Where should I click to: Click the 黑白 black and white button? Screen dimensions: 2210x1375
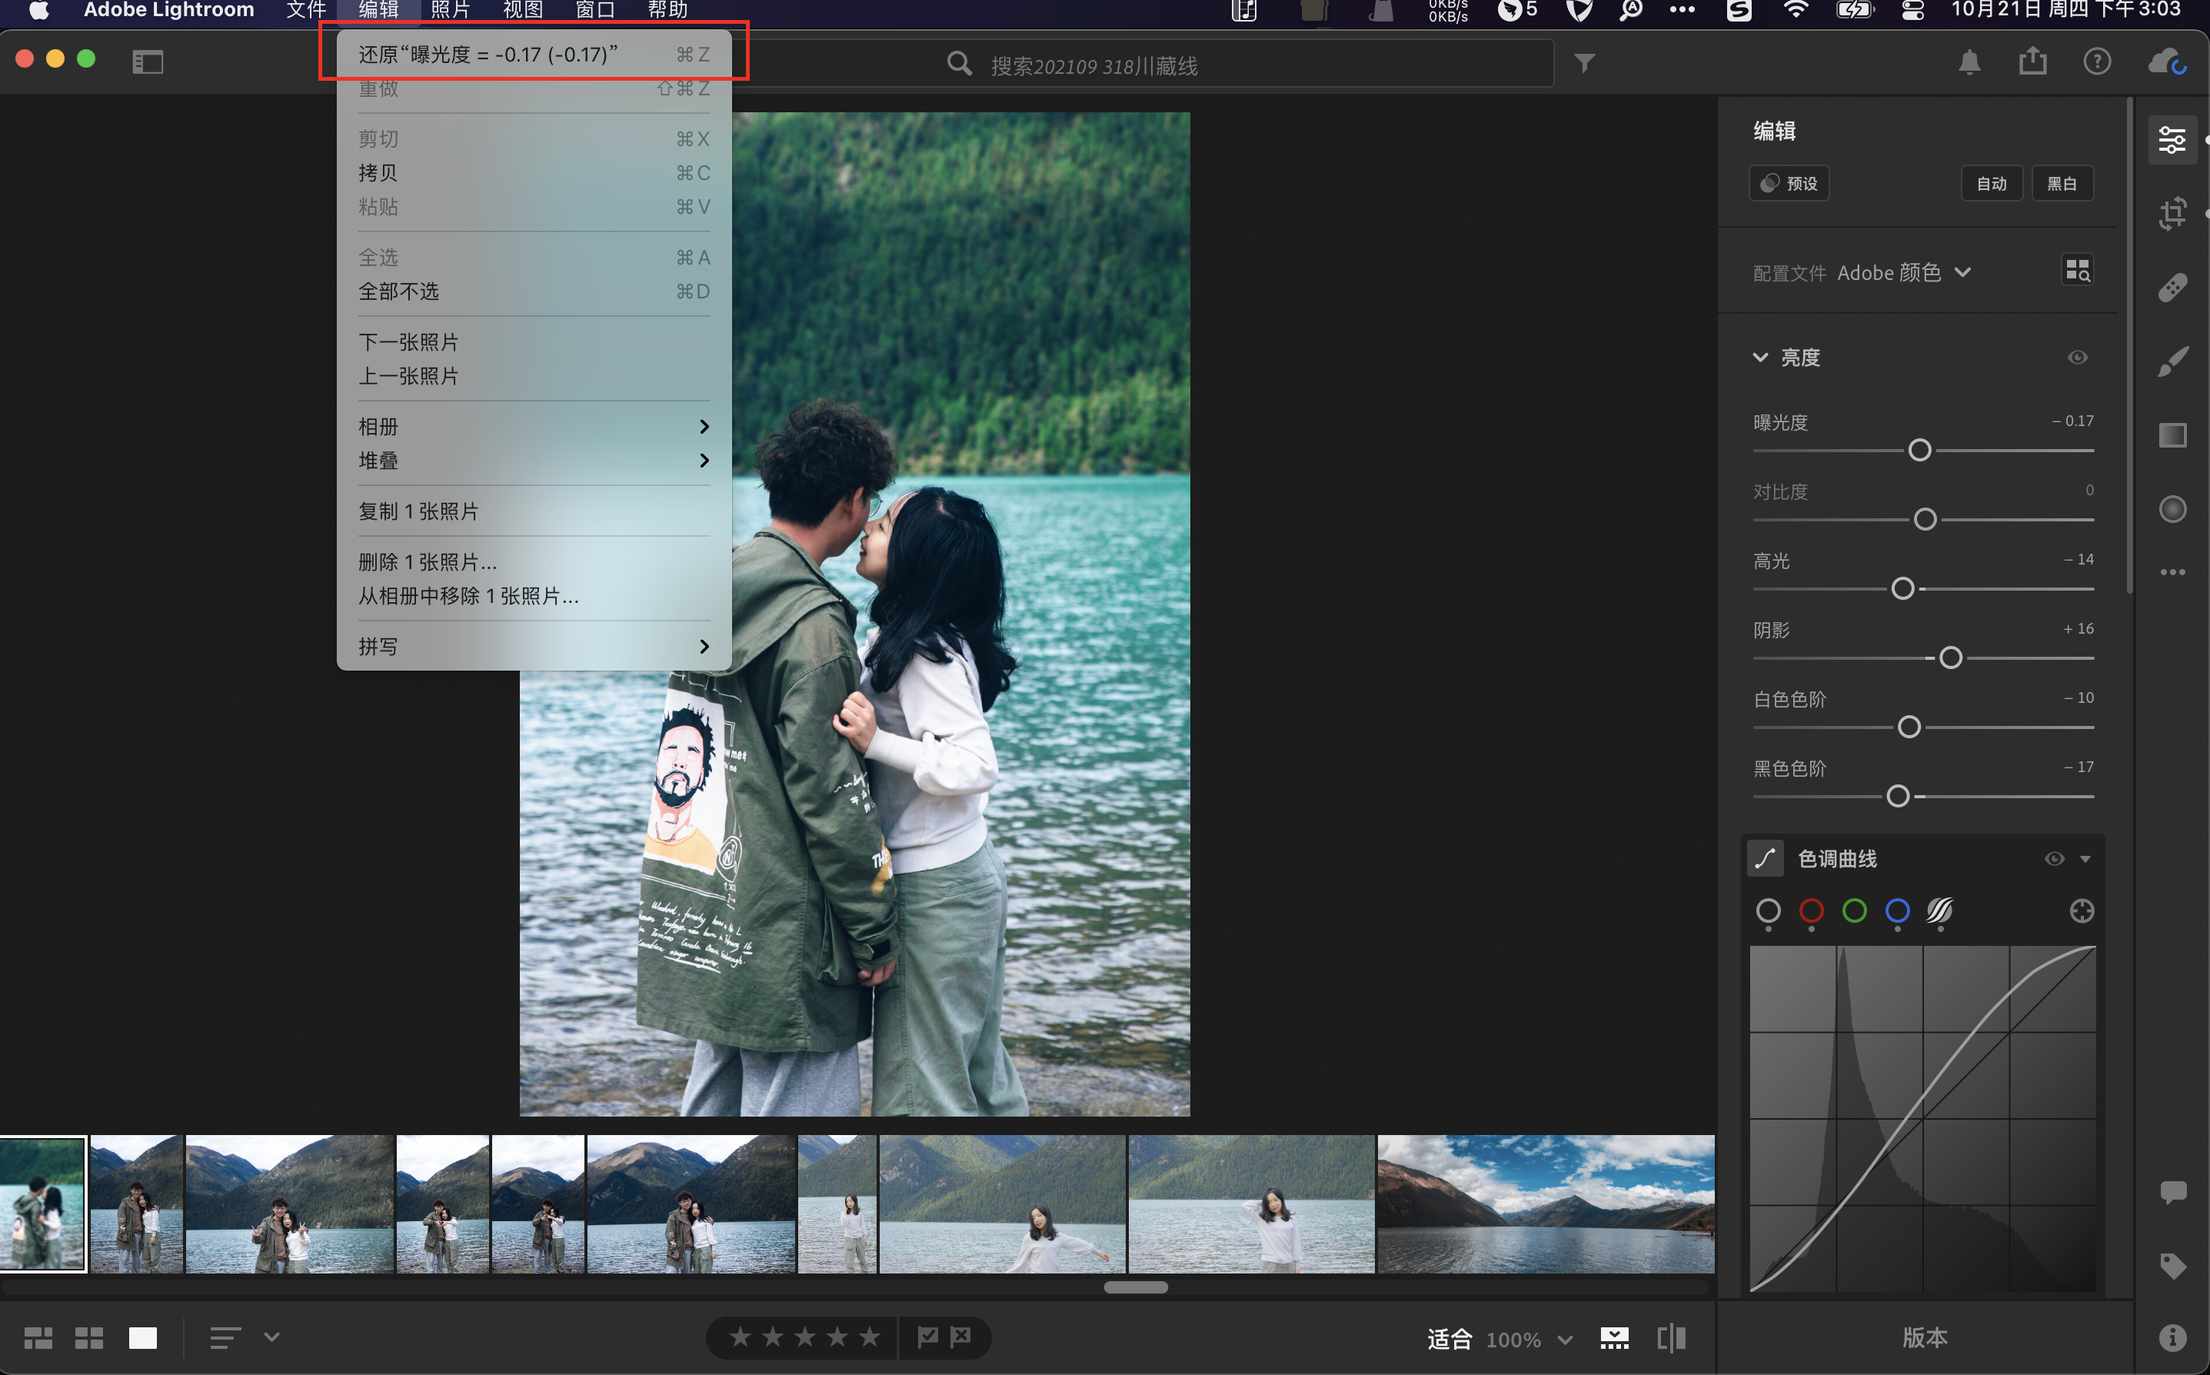tap(2061, 184)
